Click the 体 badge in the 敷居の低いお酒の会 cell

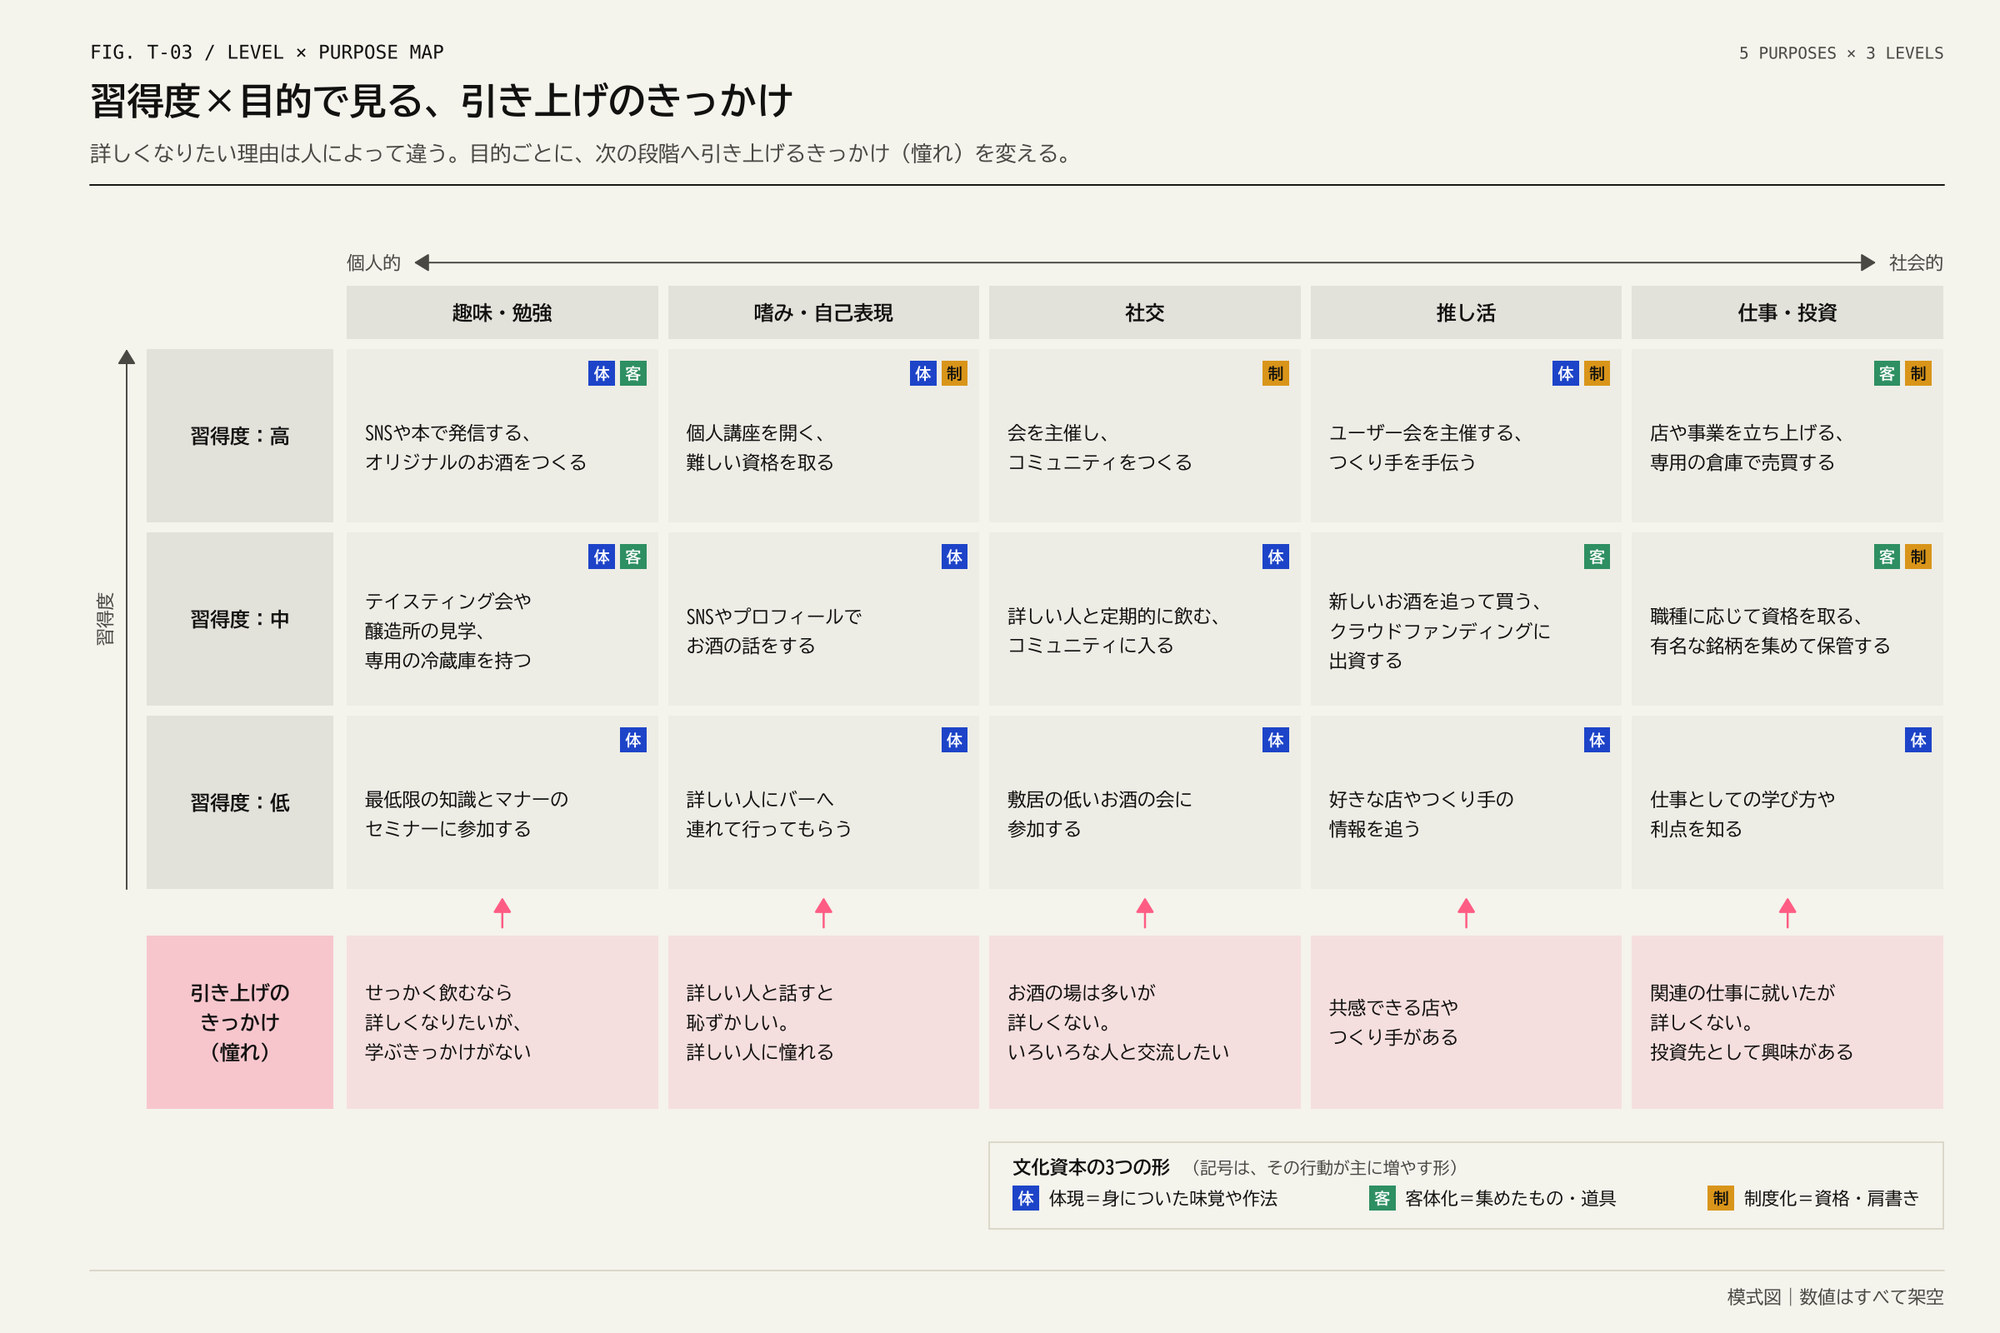pyautogui.click(x=1275, y=740)
